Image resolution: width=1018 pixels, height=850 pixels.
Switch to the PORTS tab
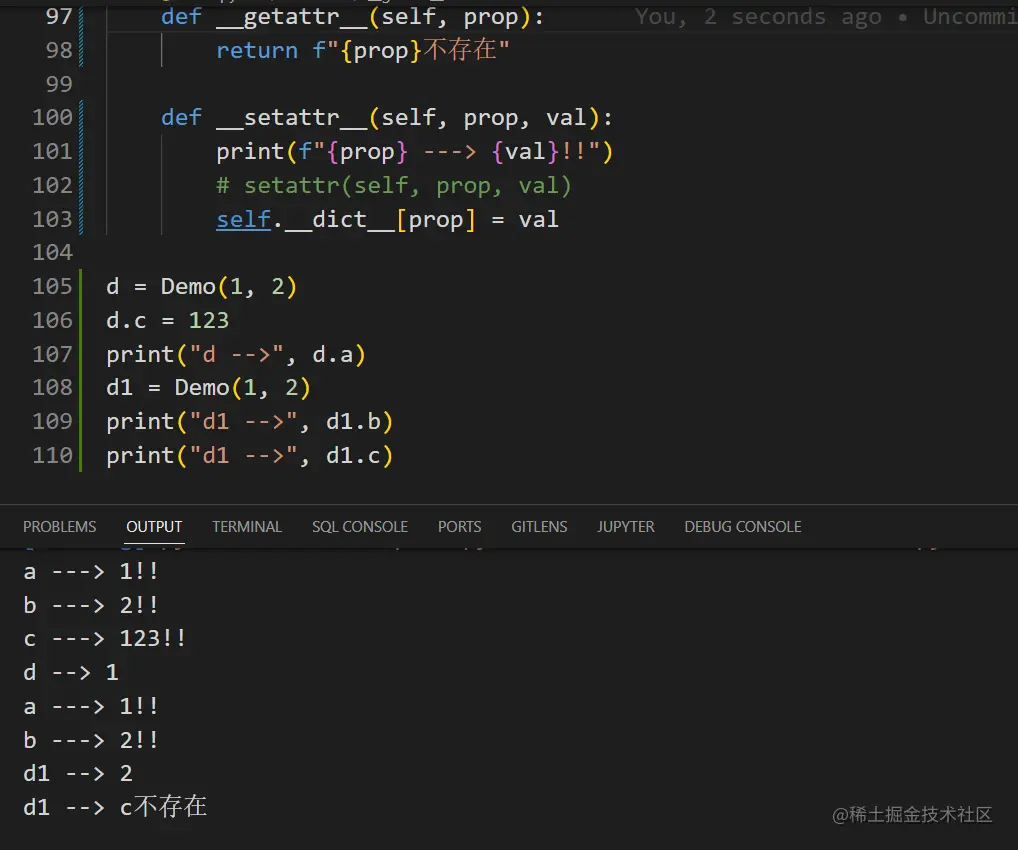pyautogui.click(x=460, y=527)
